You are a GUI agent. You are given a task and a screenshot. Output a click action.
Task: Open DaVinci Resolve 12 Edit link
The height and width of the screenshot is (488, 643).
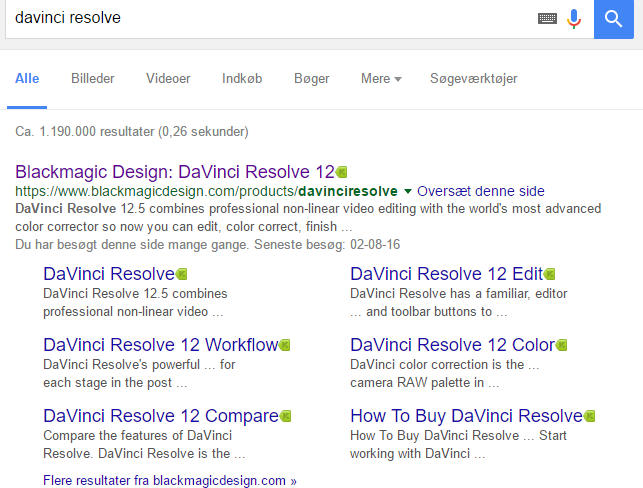(447, 274)
